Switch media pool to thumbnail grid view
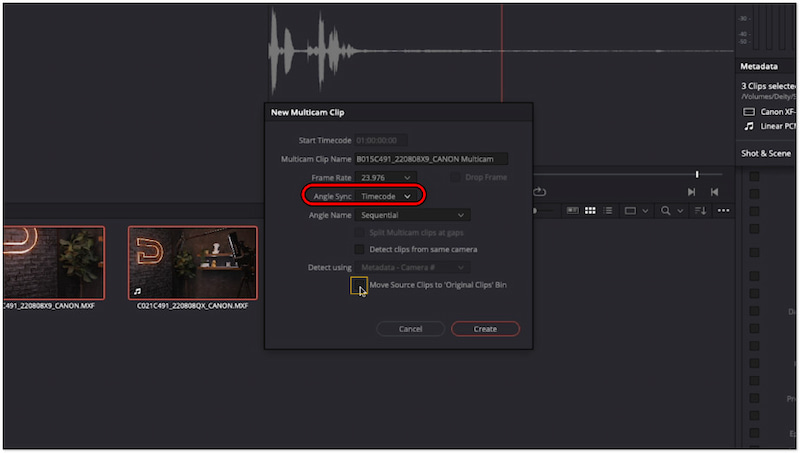Viewport: 800px width, 453px height. point(590,211)
